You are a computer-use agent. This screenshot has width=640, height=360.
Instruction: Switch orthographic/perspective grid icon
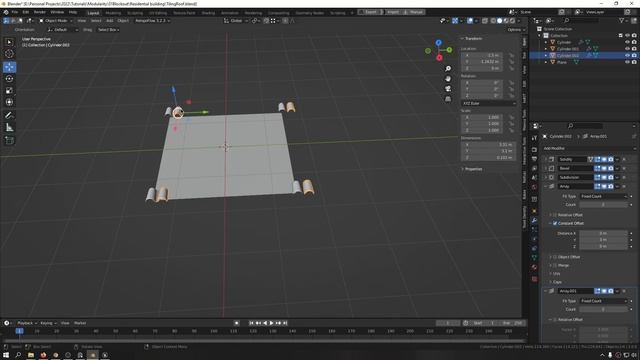tap(448, 99)
